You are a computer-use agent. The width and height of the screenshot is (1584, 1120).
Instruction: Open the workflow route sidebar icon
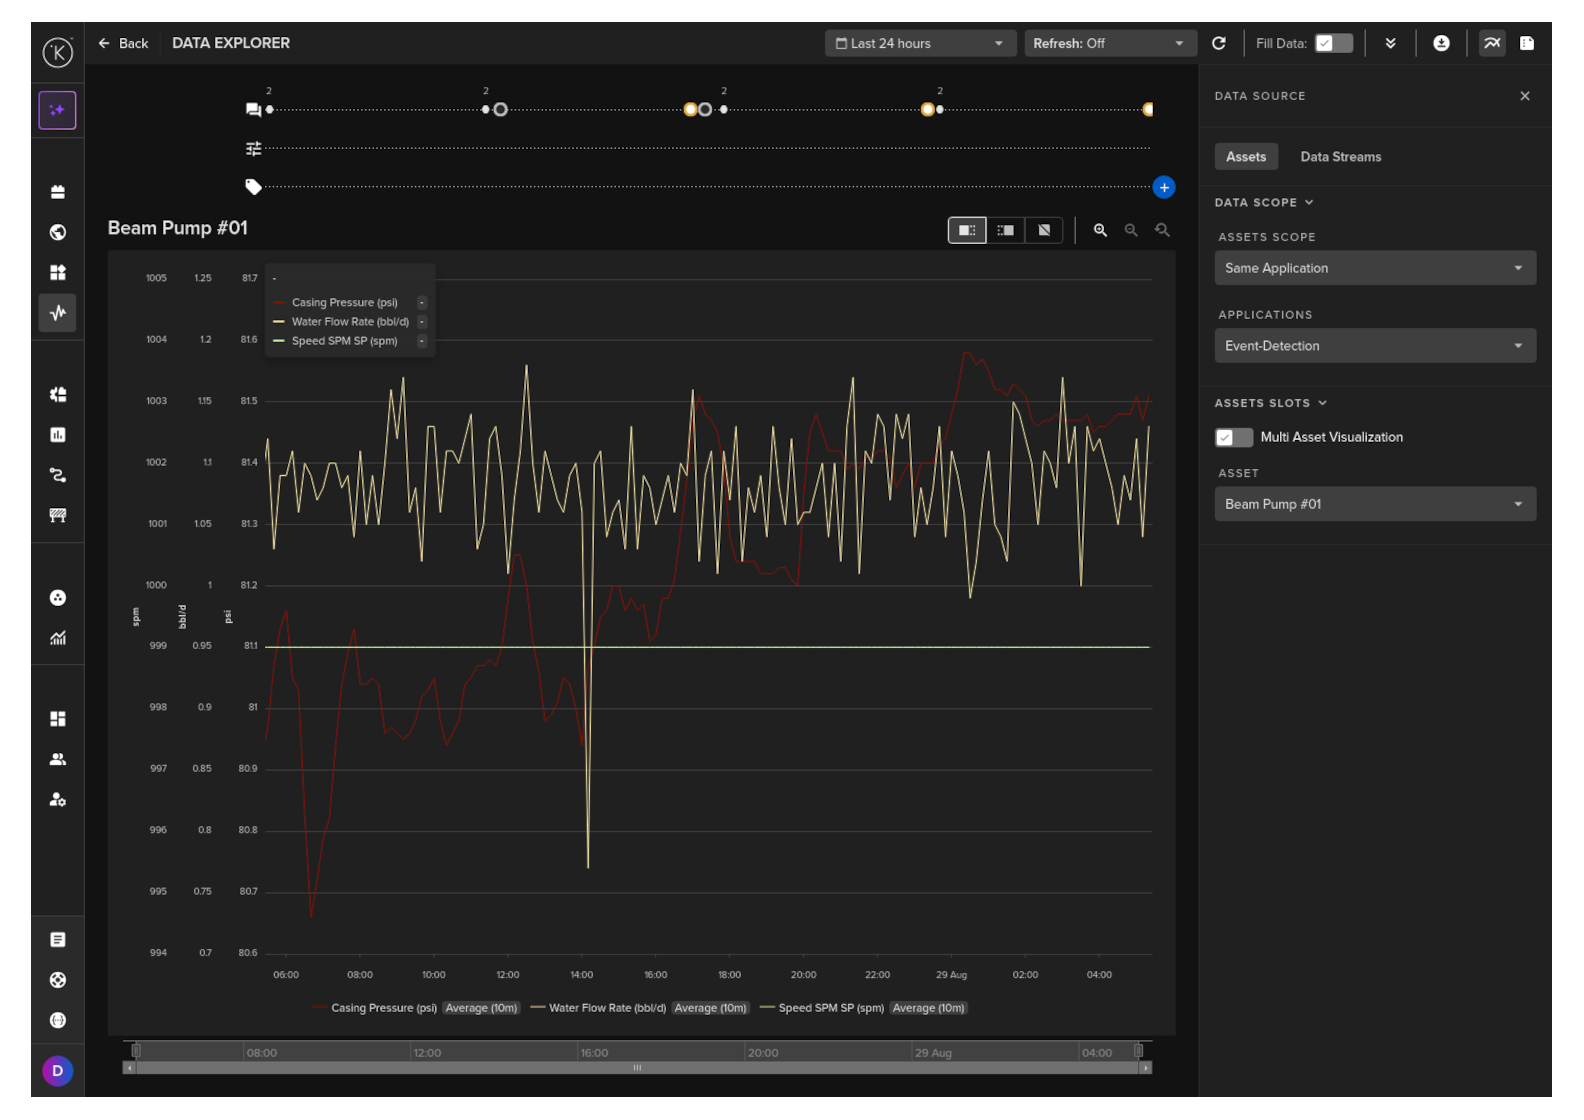click(58, 475)
